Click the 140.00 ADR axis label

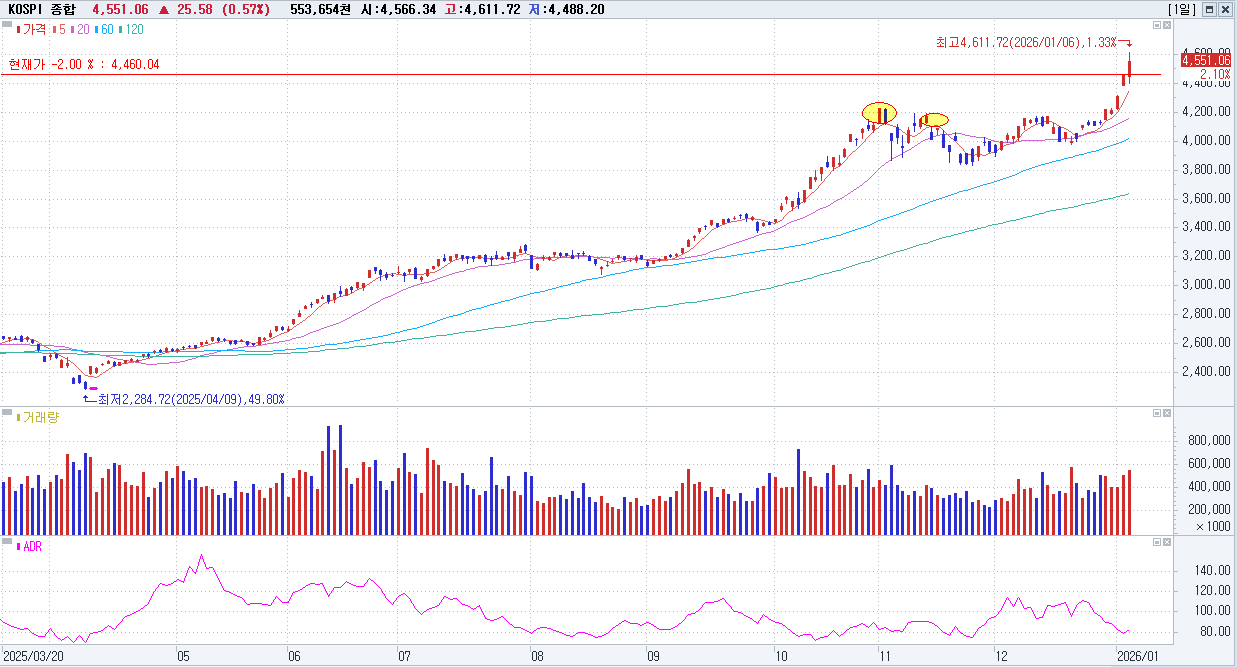(1213, 570)
